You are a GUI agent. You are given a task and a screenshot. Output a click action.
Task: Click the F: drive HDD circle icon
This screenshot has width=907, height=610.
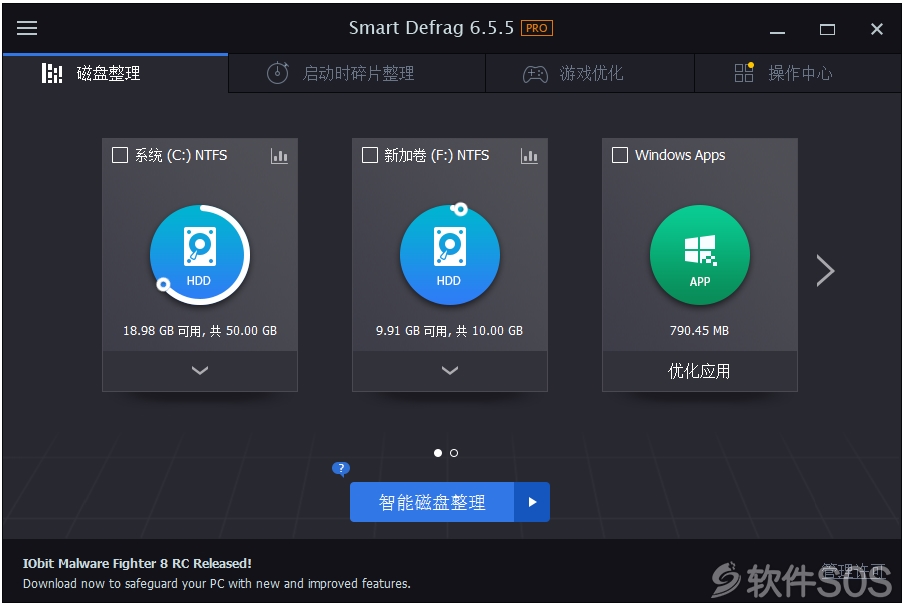coord(449,255)
